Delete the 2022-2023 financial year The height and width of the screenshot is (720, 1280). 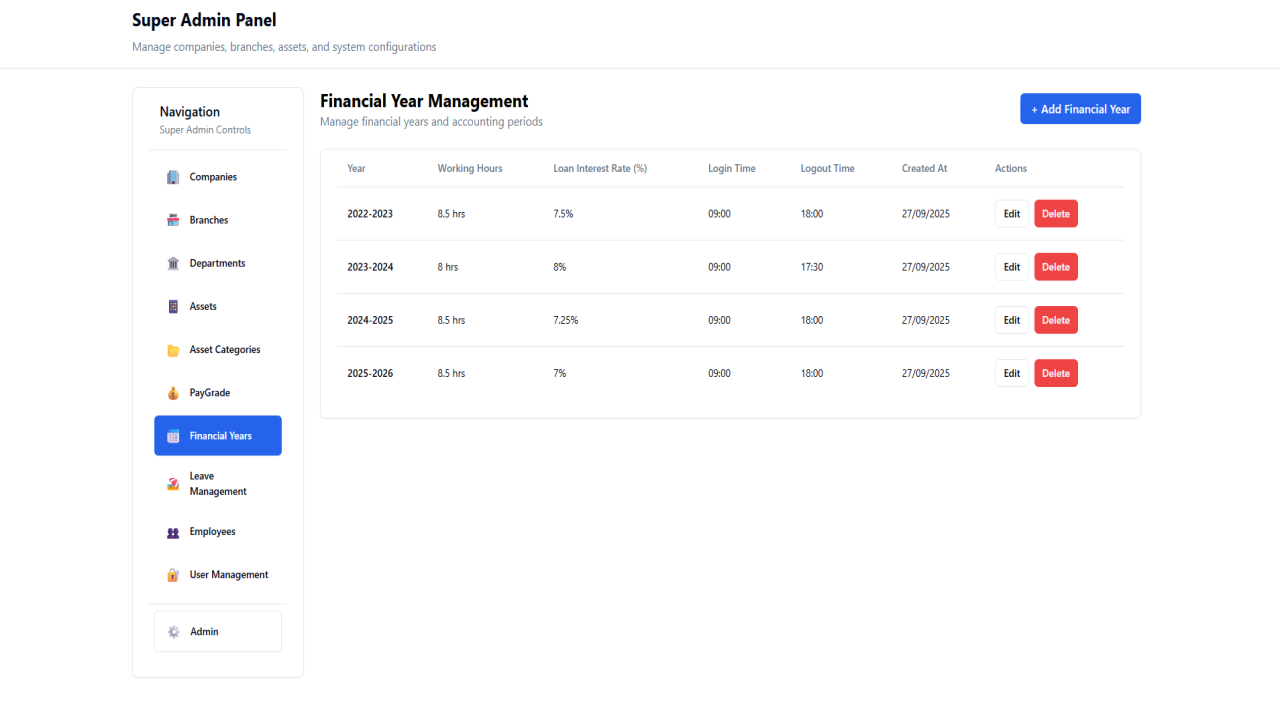coord(1056,214)
